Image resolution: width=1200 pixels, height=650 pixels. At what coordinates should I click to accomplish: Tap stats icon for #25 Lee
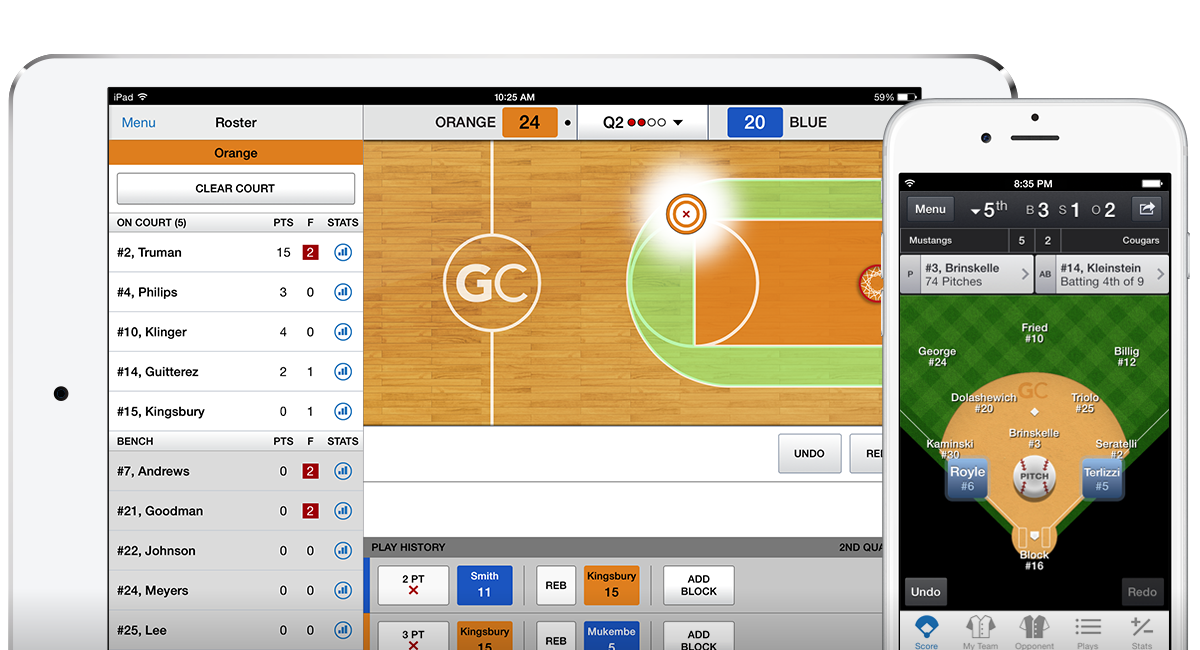(342, 630)
